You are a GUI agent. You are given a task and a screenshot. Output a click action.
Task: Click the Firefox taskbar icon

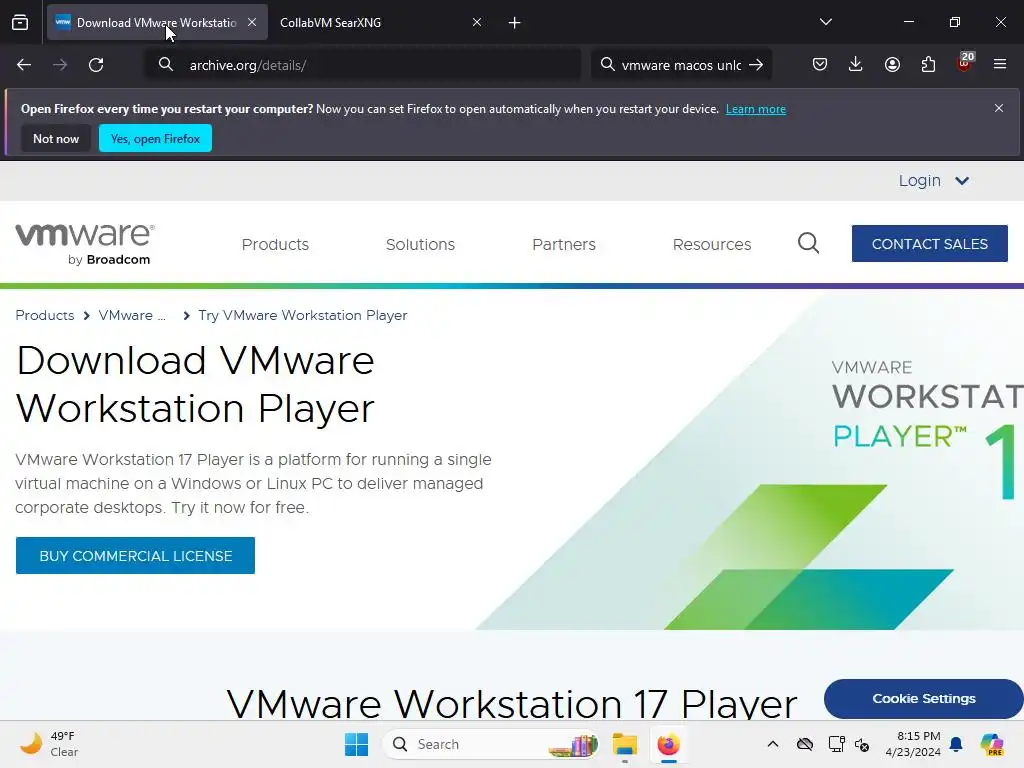pos(669,744)
